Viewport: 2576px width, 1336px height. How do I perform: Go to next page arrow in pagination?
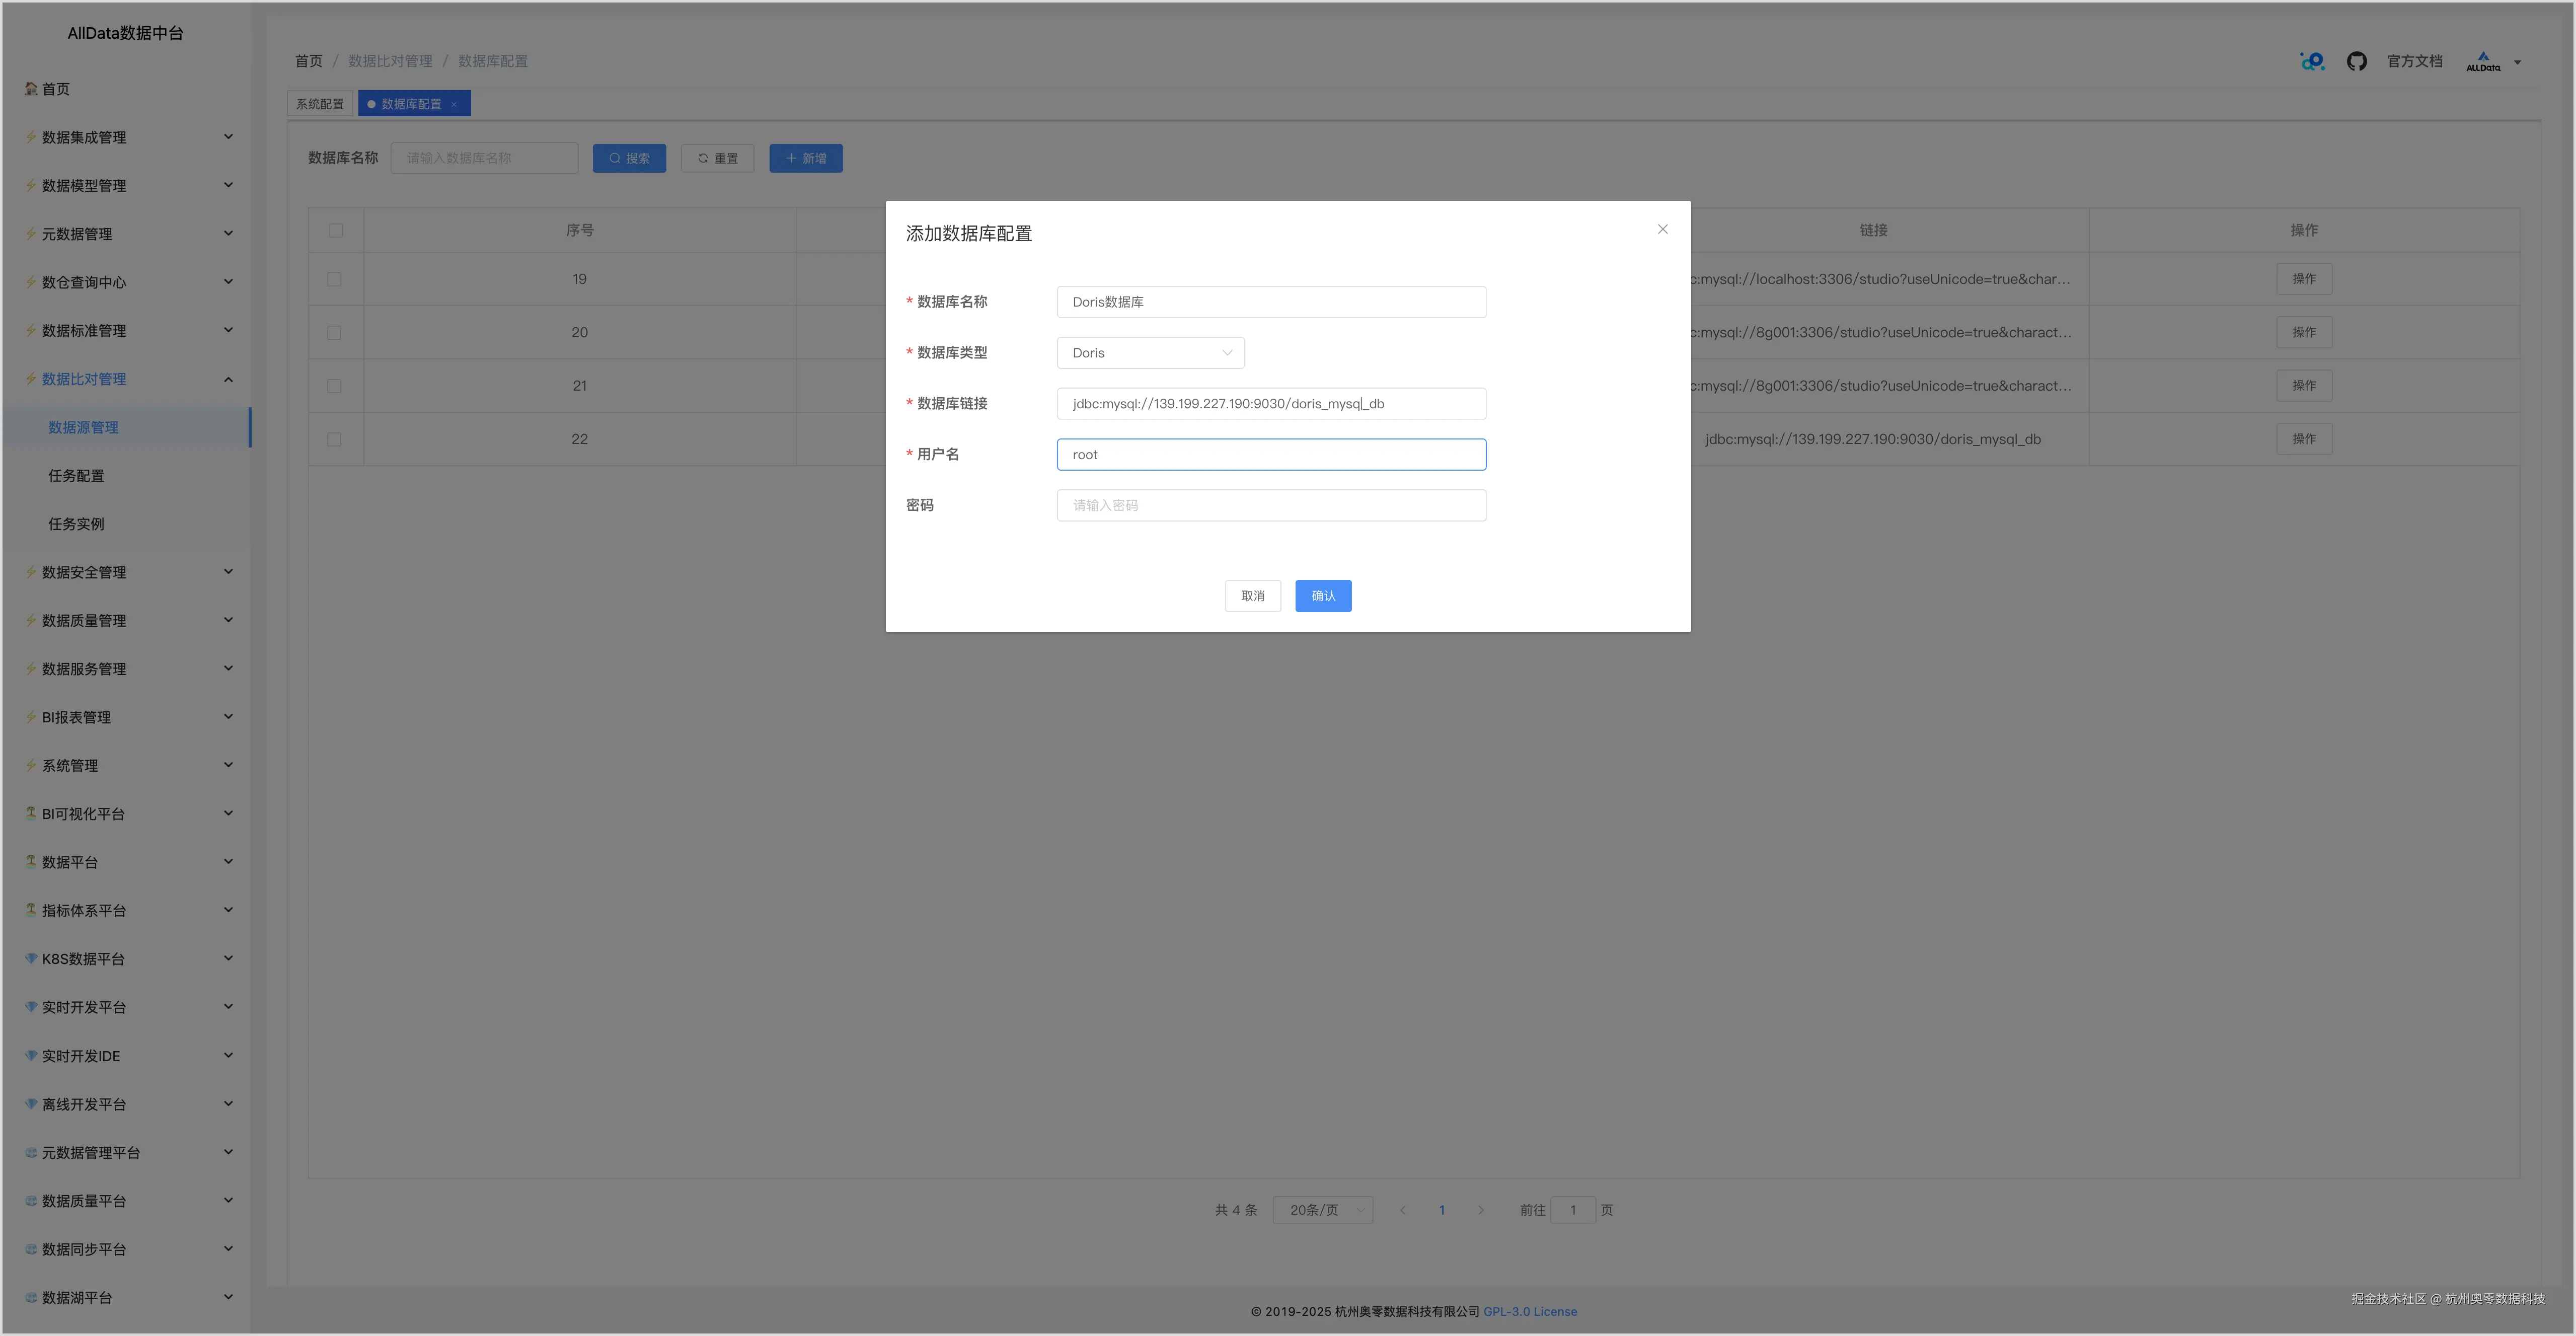(1481, 1210)
